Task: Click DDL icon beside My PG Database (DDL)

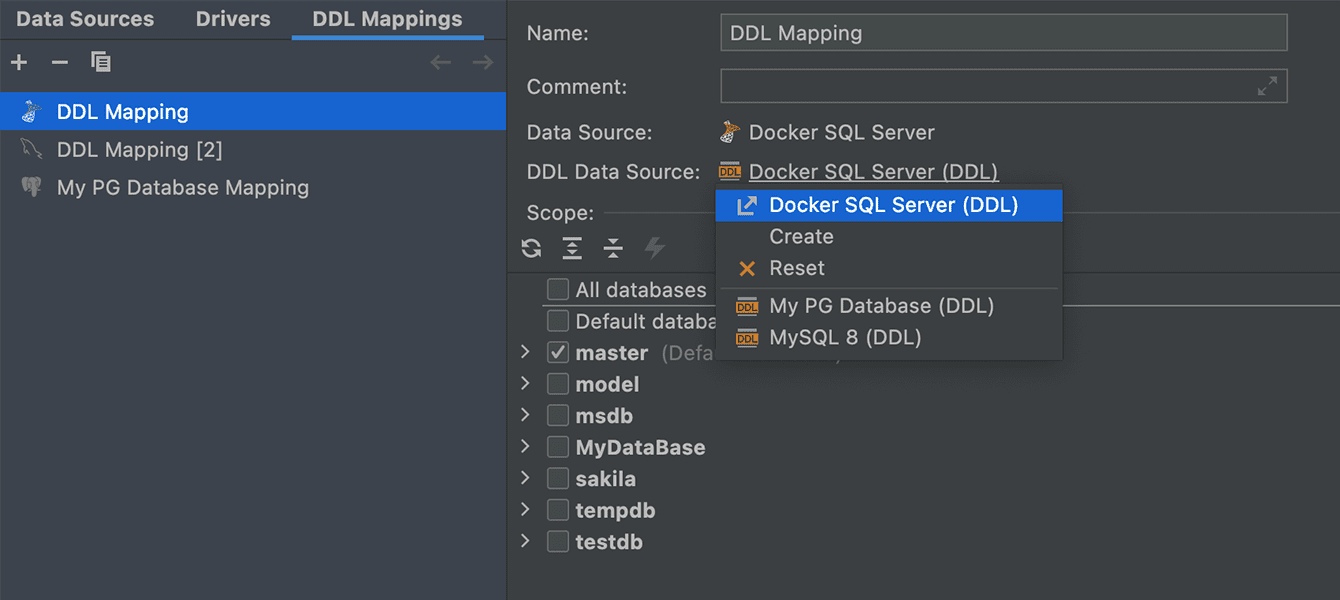Action: pyautogui.click(x=747, y=306)
